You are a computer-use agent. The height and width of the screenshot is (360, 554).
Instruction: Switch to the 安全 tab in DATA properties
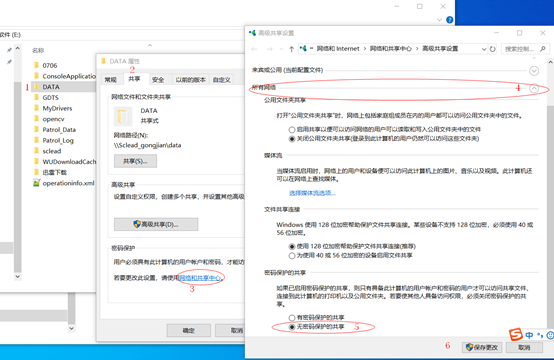[x=158, y=80]
